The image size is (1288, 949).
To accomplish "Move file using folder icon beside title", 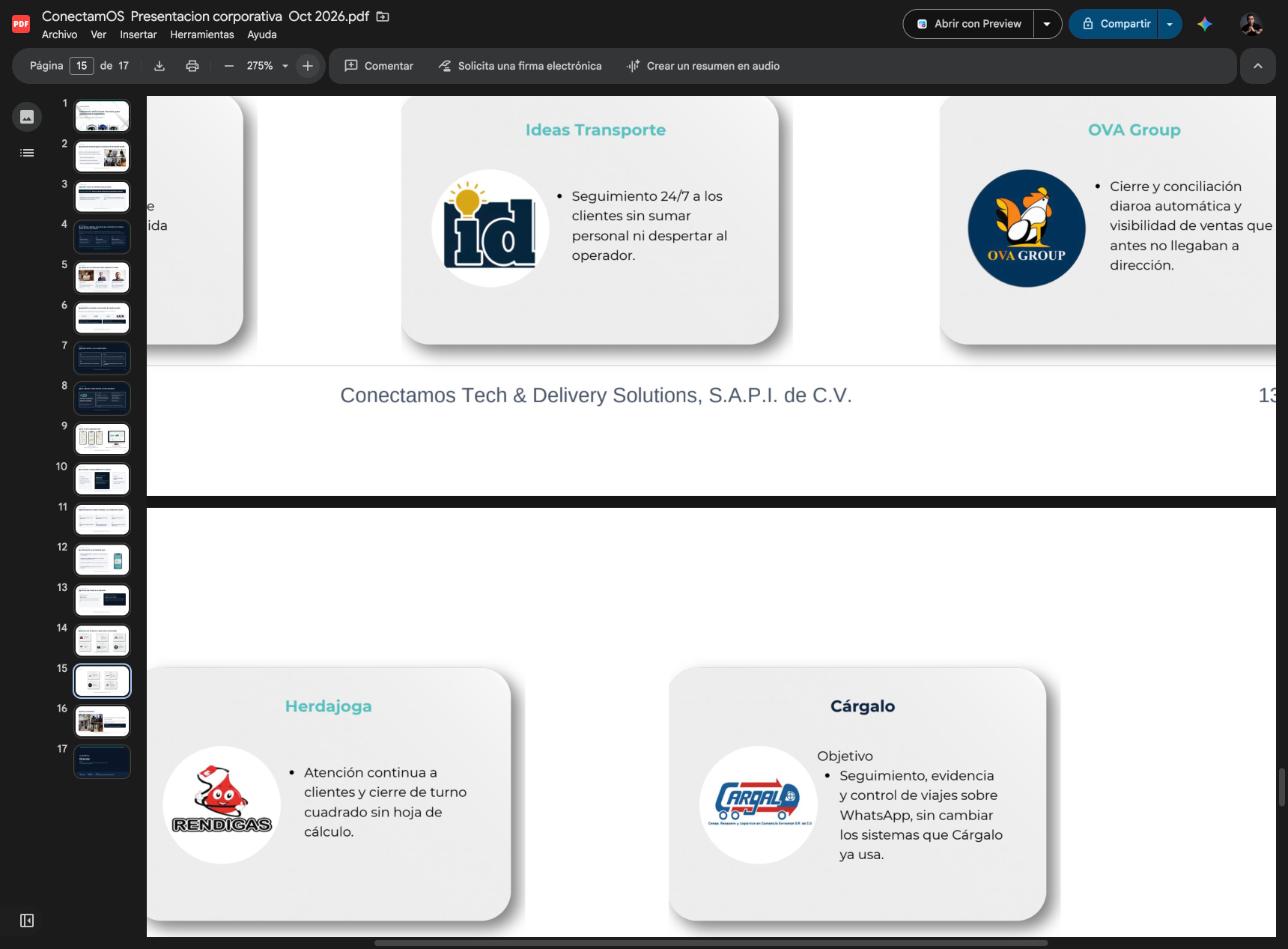I will pyautogui.click(x=382, y=17).
